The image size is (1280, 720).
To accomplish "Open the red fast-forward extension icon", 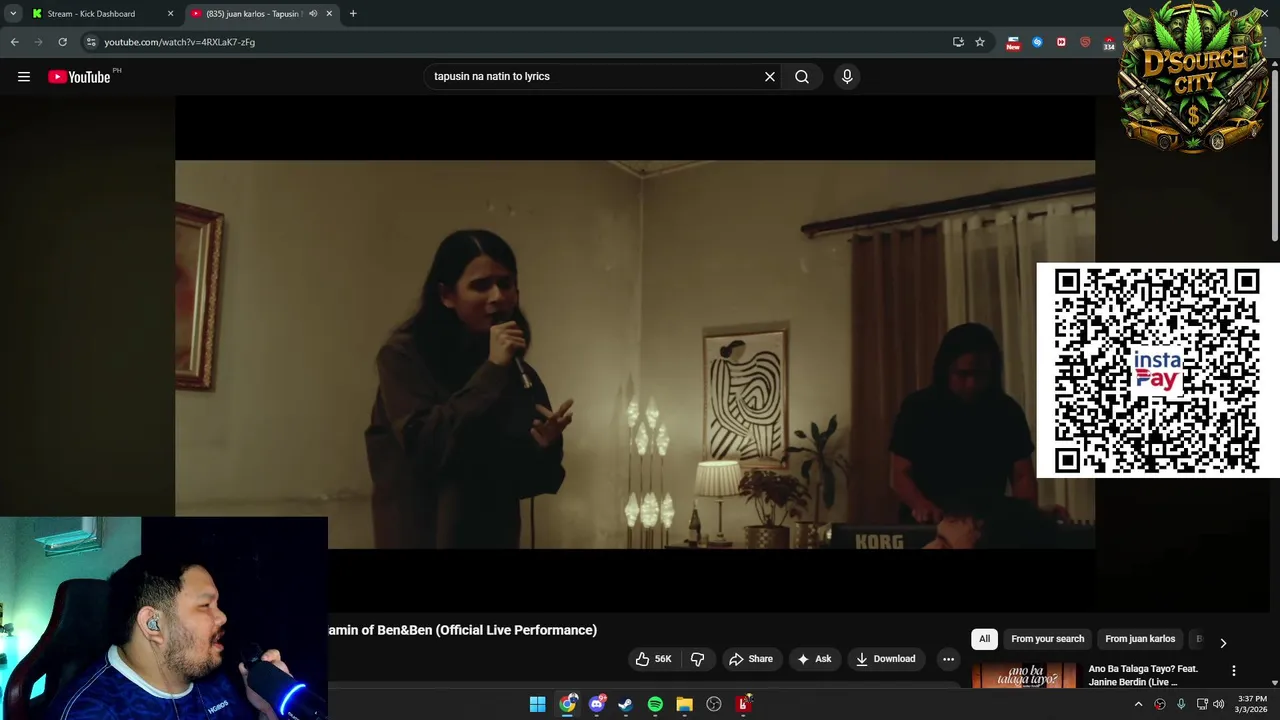I will pos(1061,42).
